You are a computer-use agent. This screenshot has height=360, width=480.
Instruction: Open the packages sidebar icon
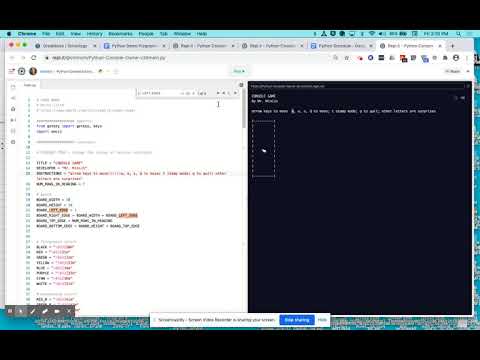click(13, 109)
